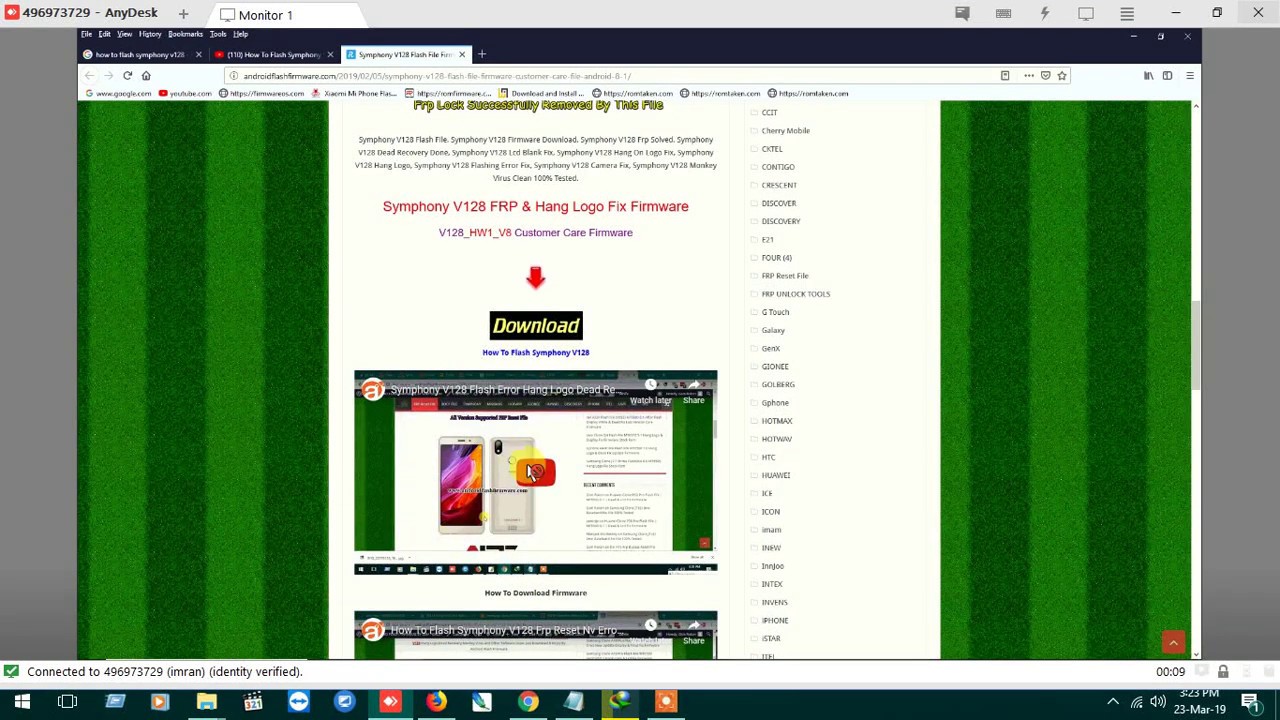This screenshot has width=1280, height=720.
Task: Open the Firefox History menu
Action: pos(150,34)
